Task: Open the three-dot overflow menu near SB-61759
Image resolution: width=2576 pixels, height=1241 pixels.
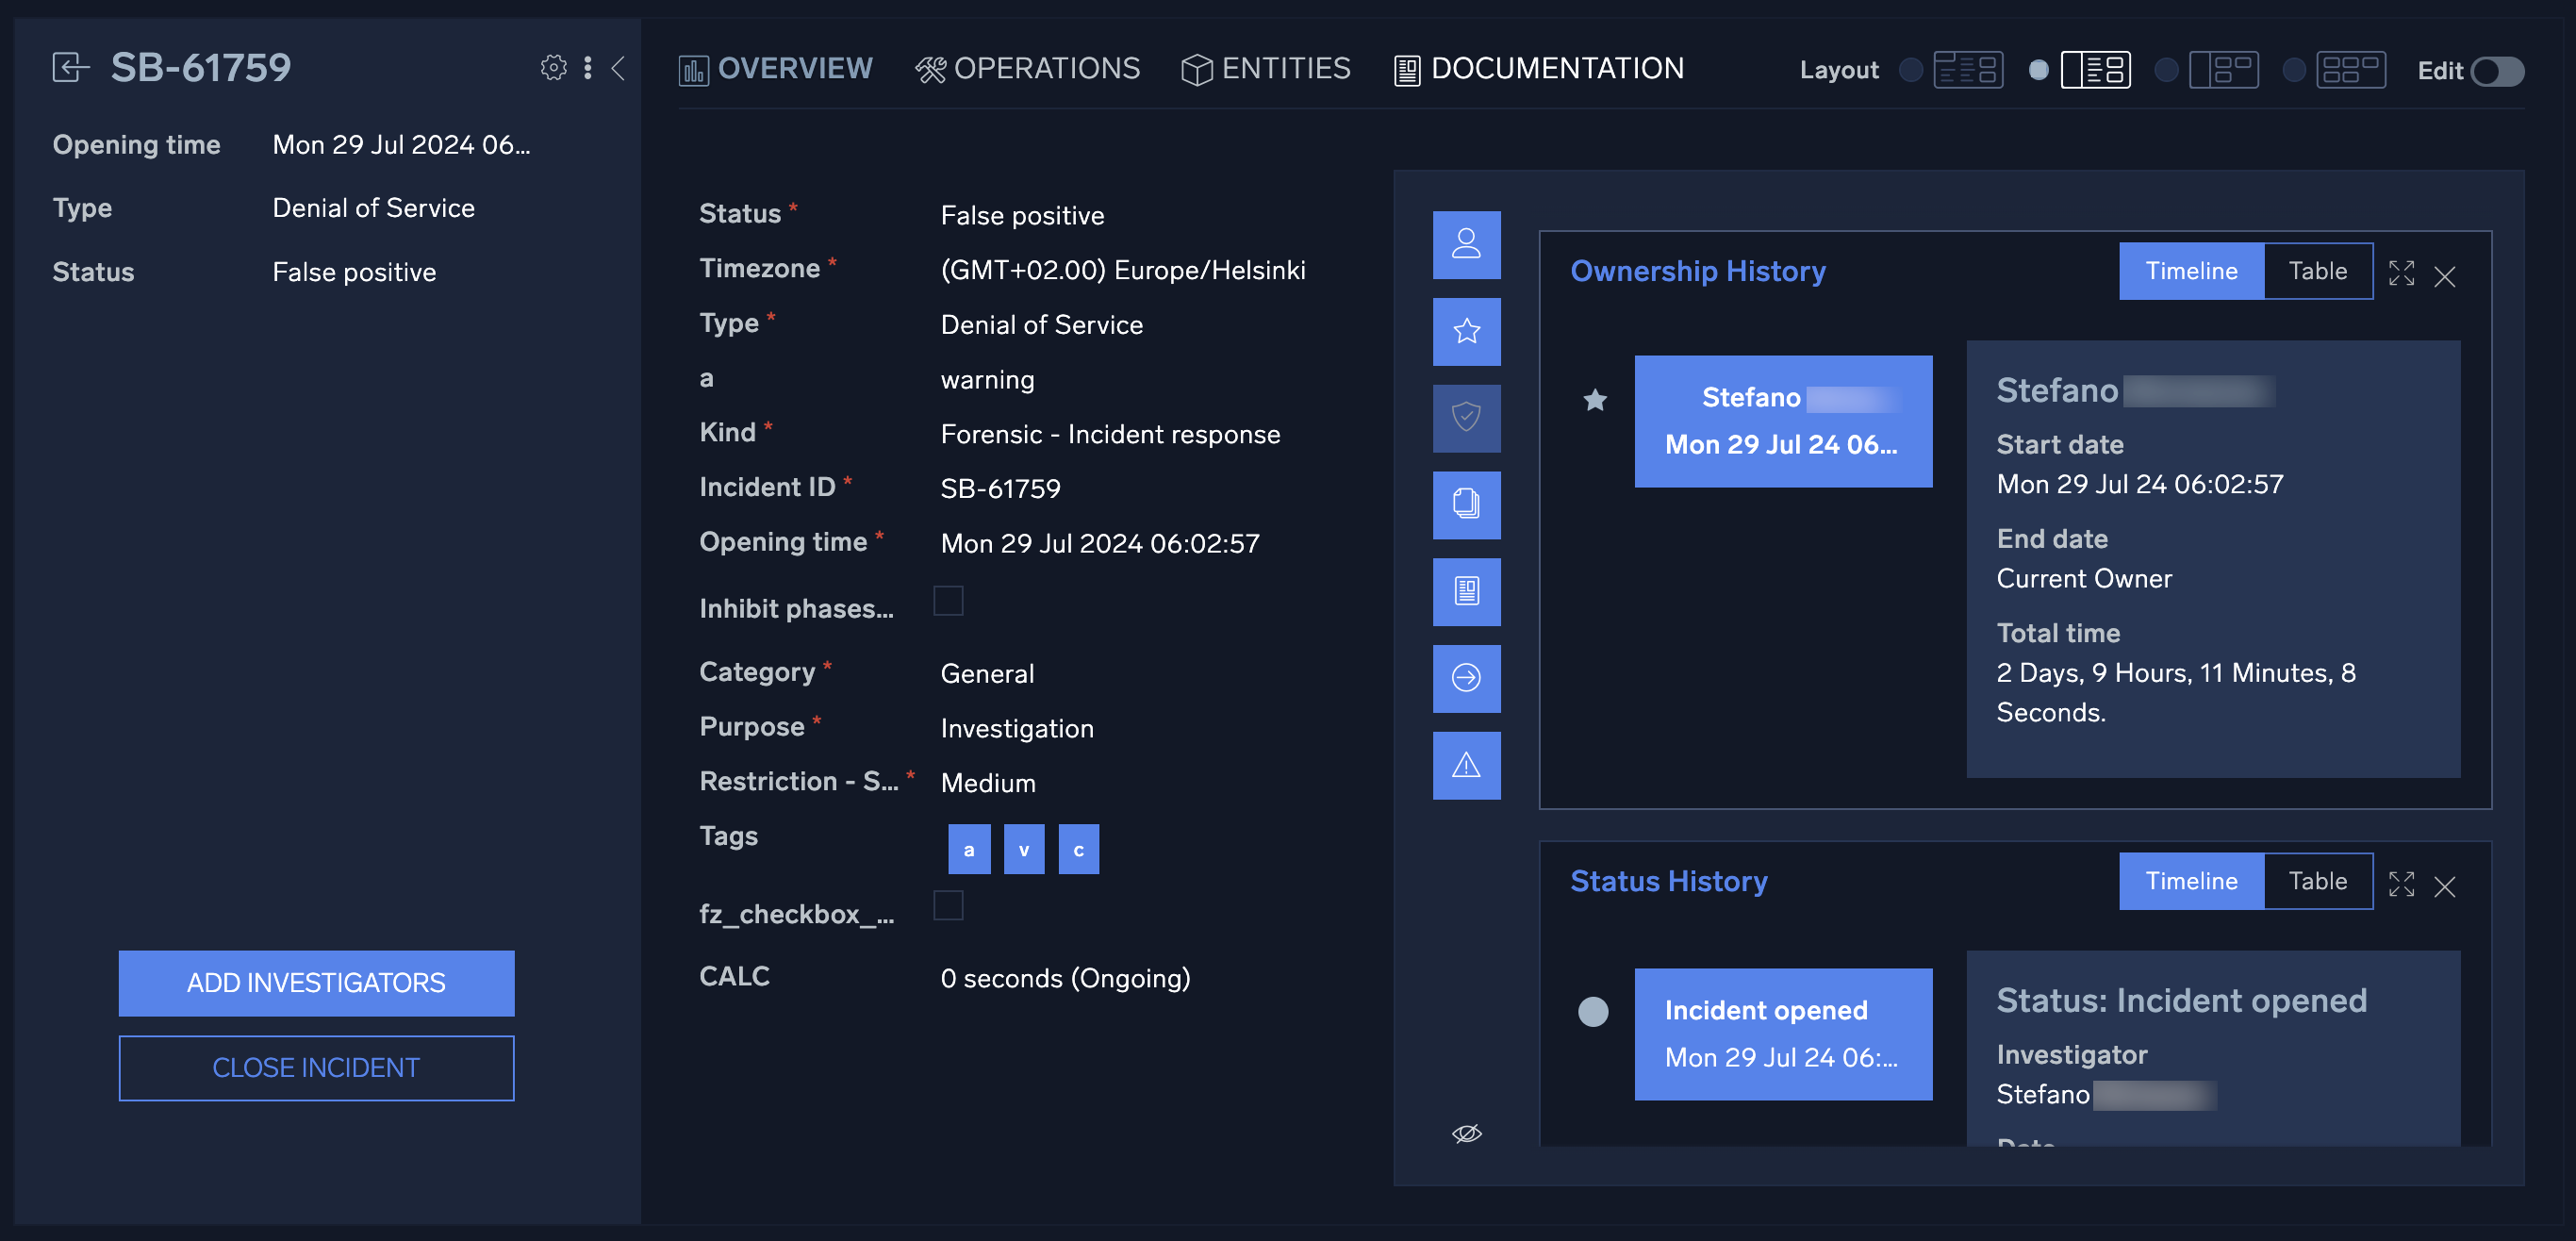Action: [x=587, y=68]
